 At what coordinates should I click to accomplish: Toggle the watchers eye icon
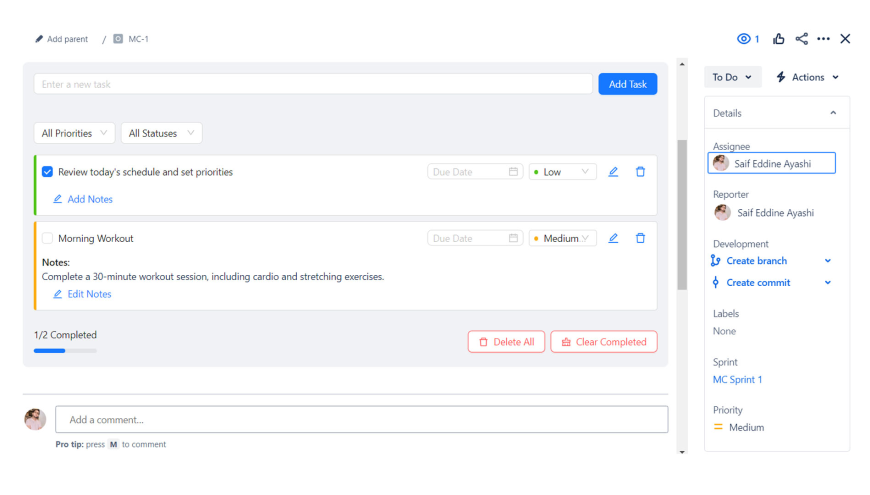click(x=744, y=39)
